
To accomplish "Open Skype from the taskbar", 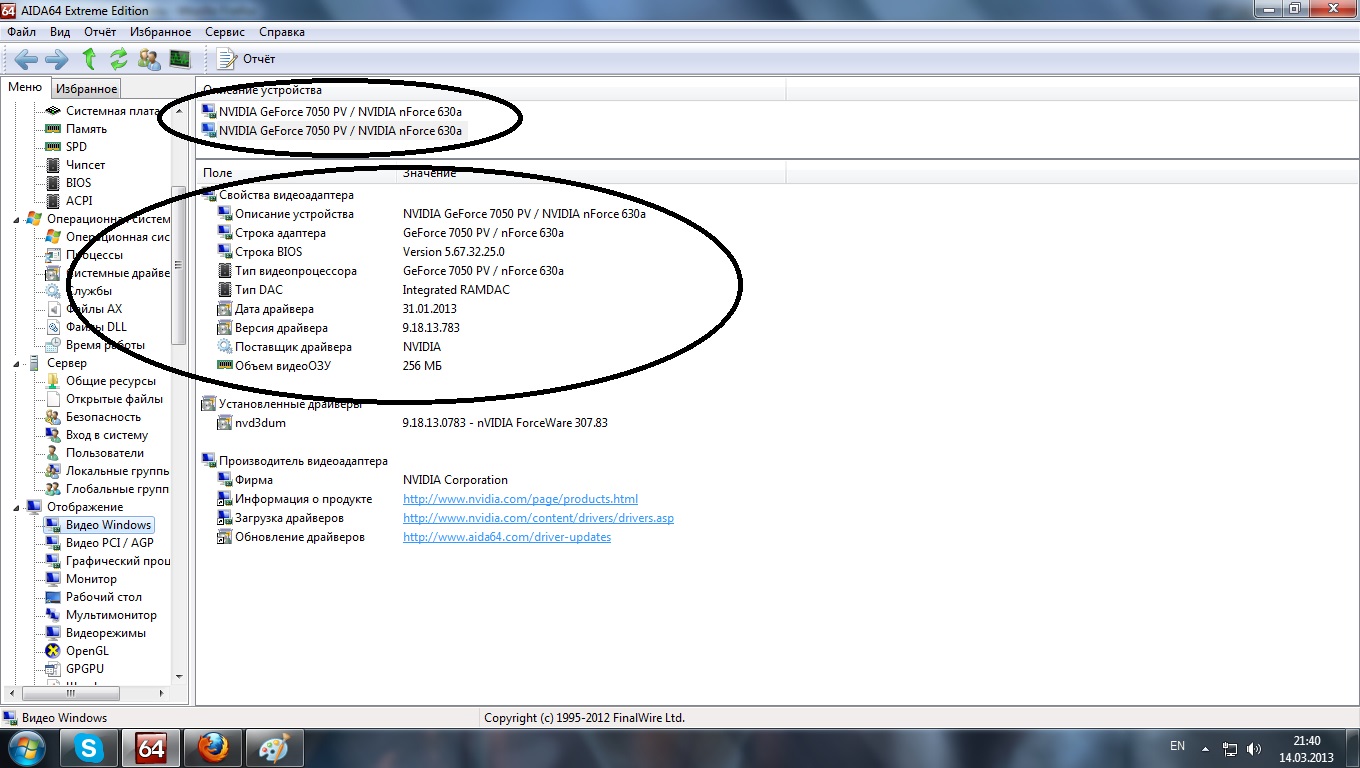I will coord(89,748).
